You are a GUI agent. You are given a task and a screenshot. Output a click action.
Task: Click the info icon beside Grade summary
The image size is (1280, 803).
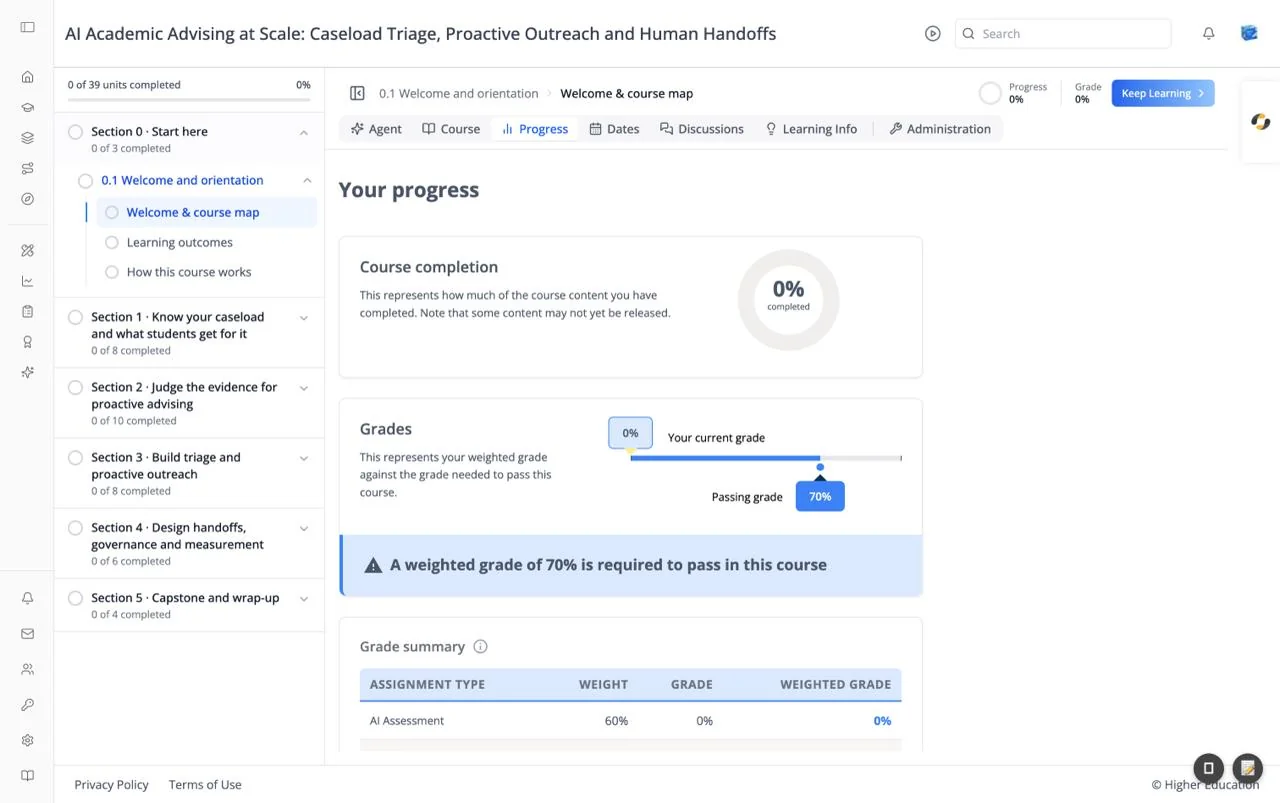480,647
